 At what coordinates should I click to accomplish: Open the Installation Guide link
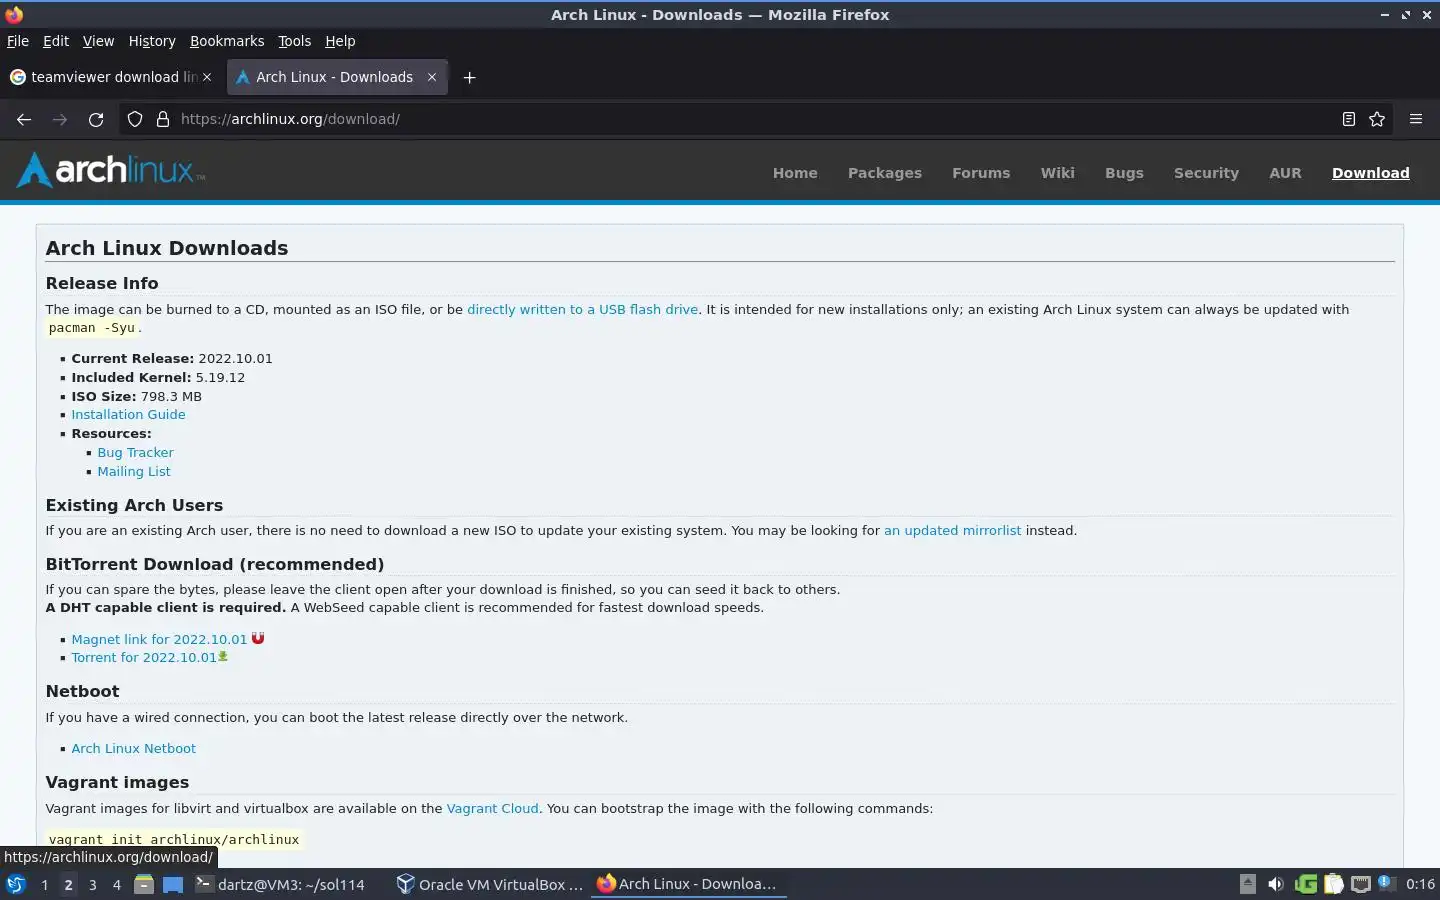[x=128, y=414]
